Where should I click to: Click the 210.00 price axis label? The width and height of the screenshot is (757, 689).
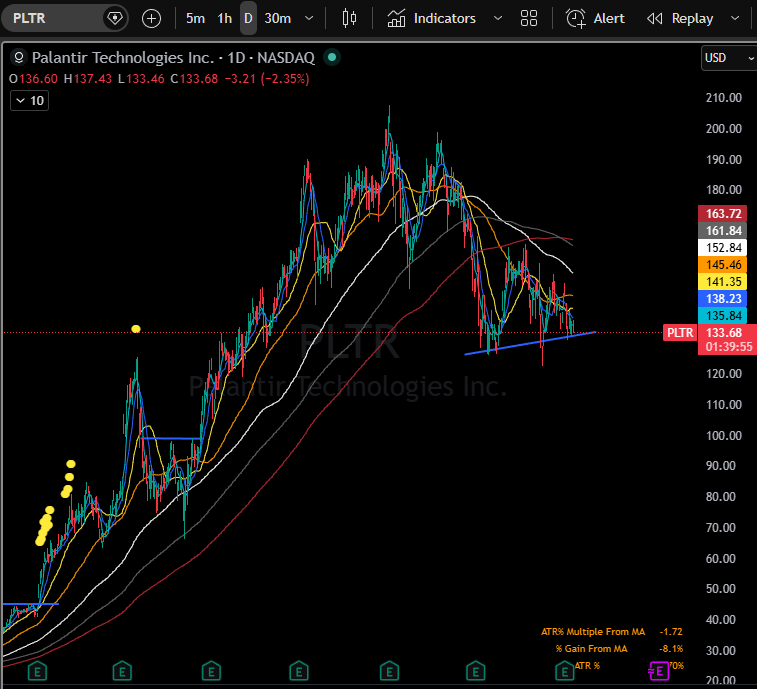[723, 98]
